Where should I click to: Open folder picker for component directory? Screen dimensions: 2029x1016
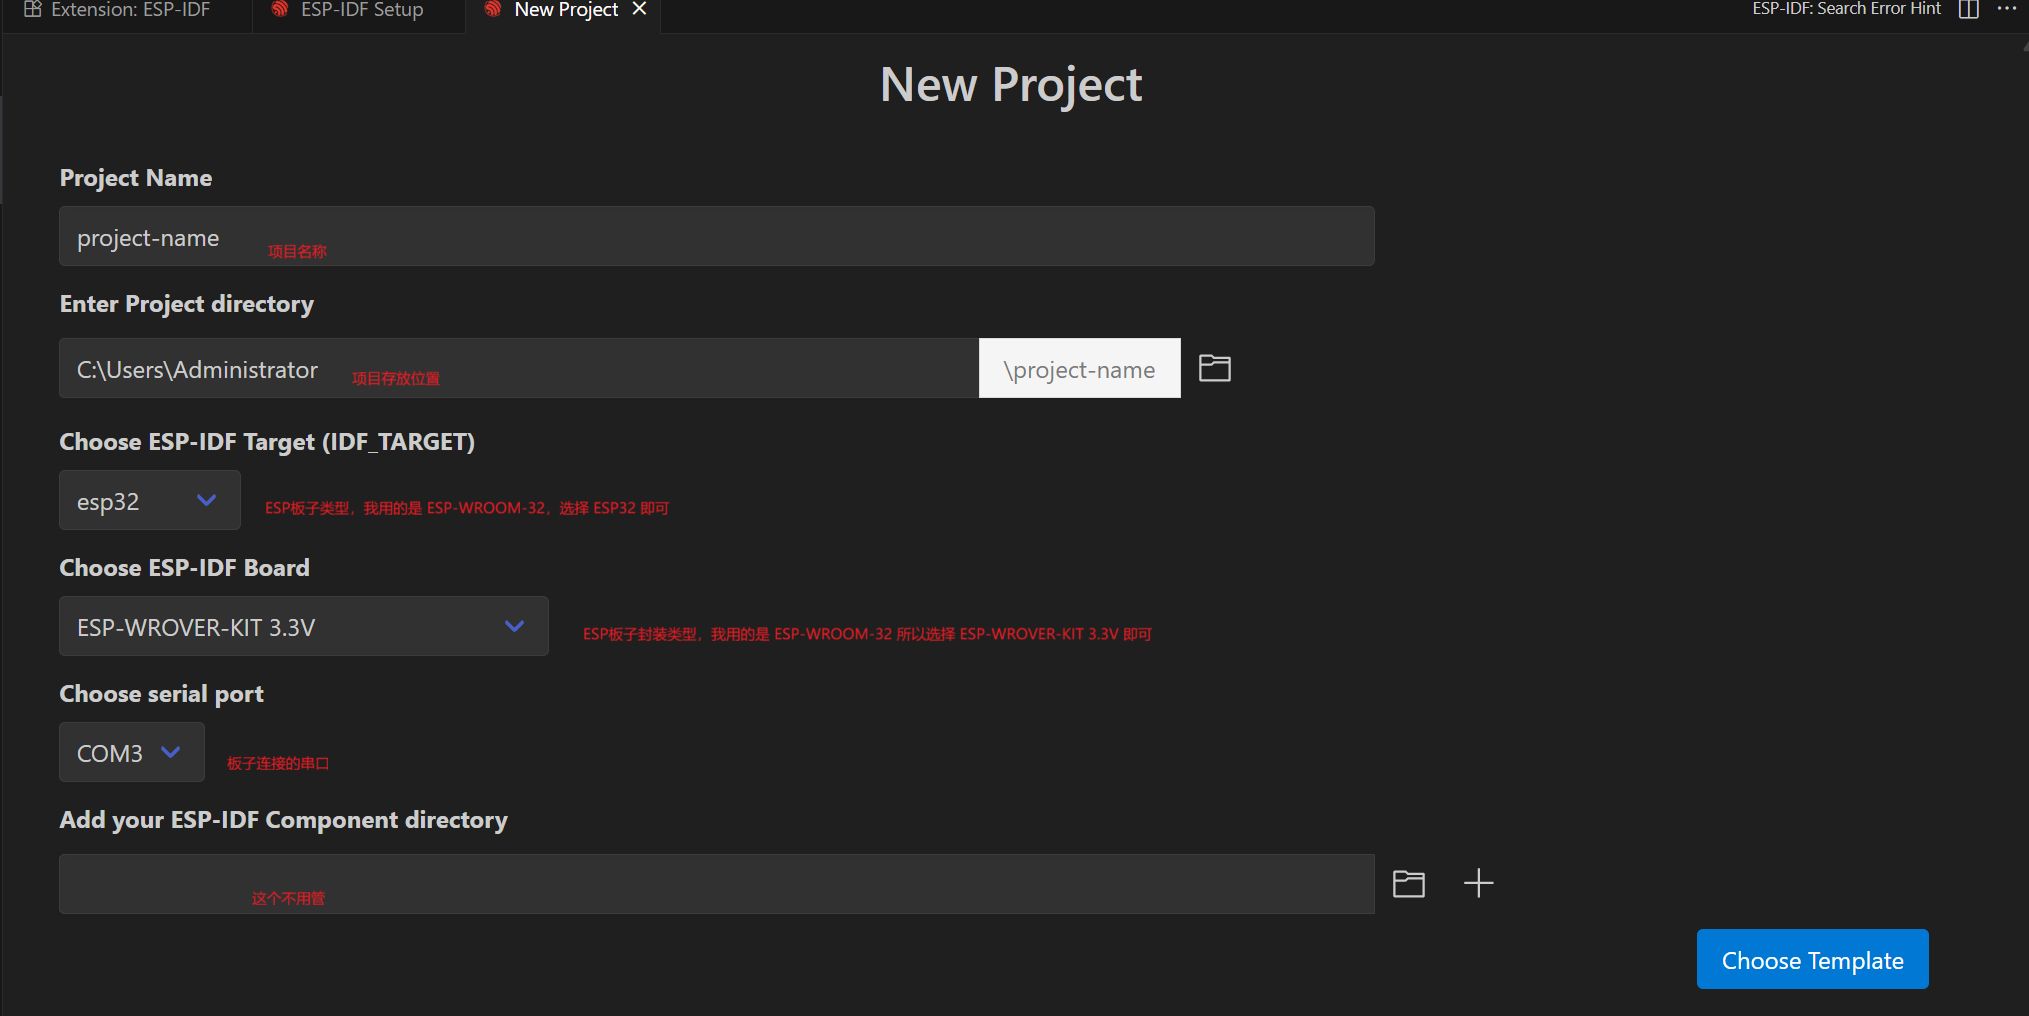point(1408,883)
